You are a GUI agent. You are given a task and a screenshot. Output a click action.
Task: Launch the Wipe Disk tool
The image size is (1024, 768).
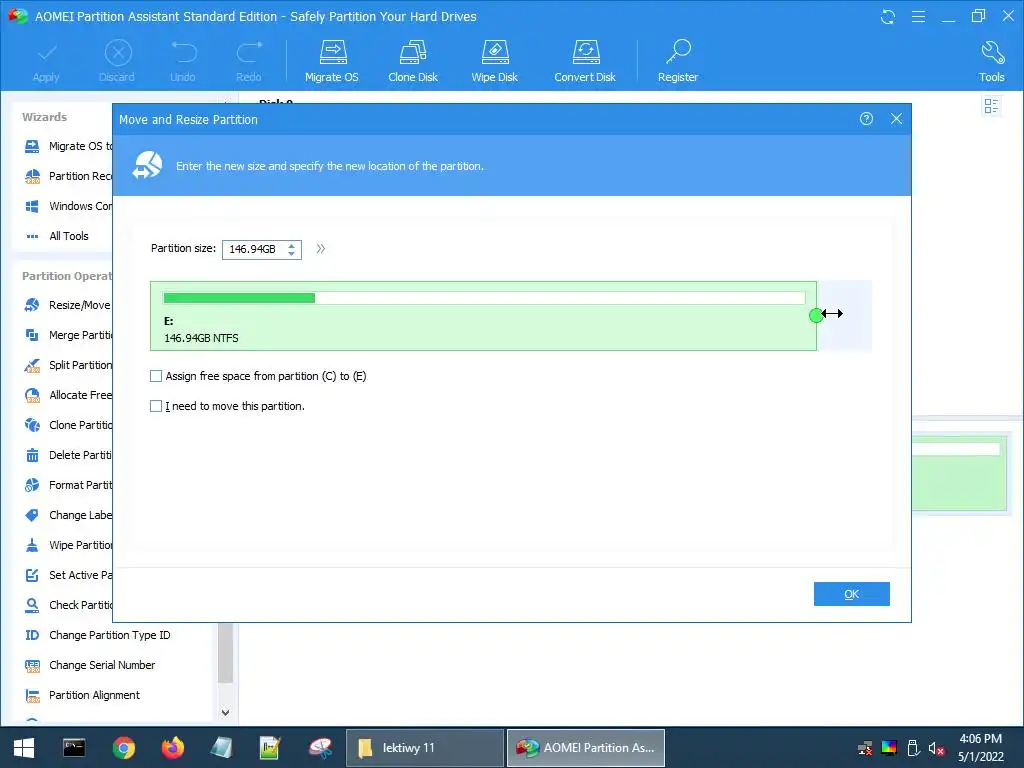point(494,61)
